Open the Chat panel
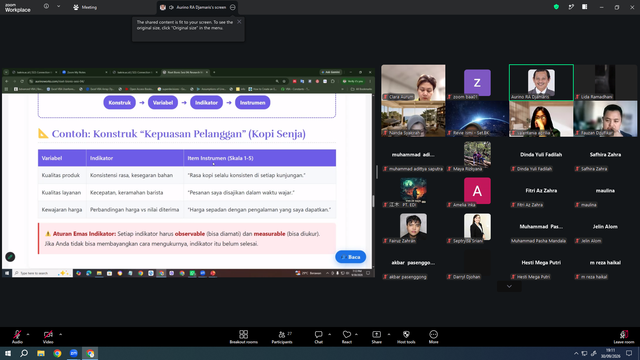 318,337
